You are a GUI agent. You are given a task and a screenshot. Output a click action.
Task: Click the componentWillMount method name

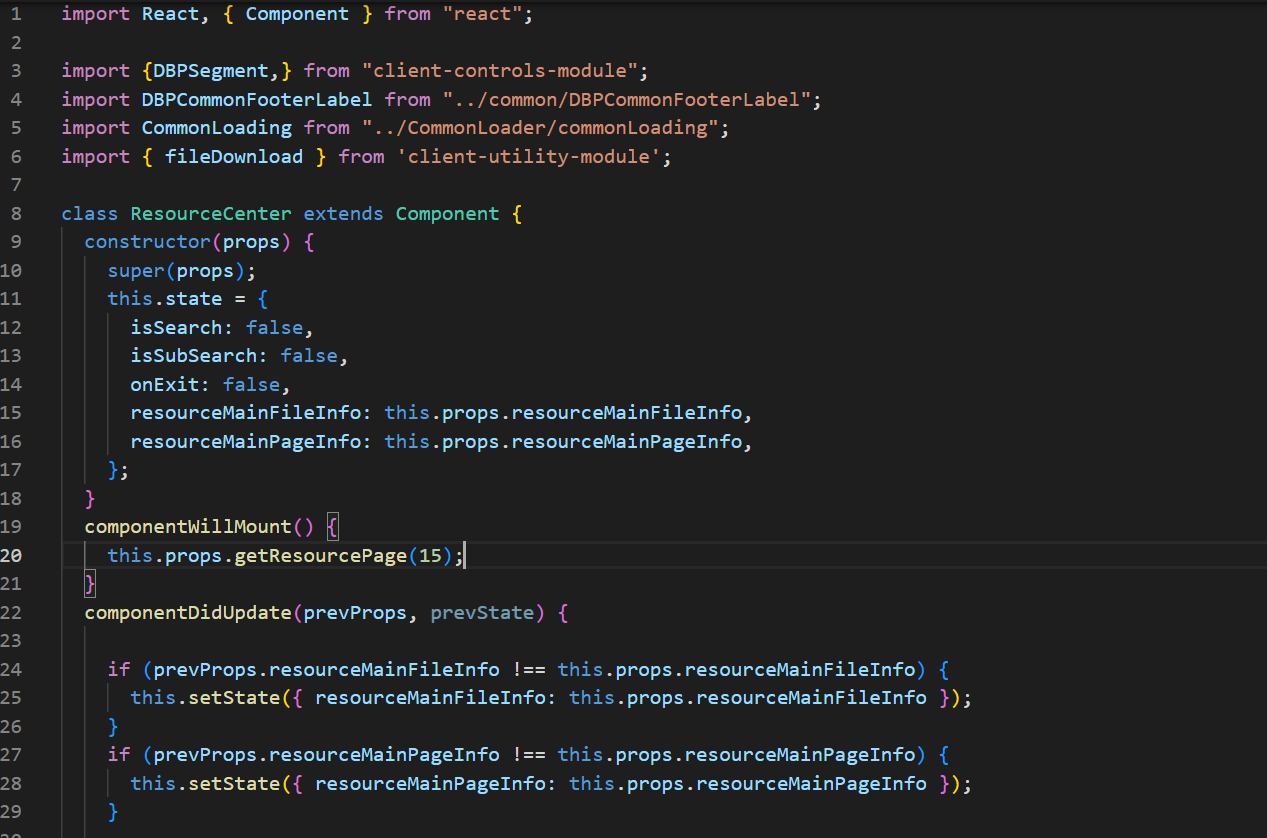[x=188, y=527]
